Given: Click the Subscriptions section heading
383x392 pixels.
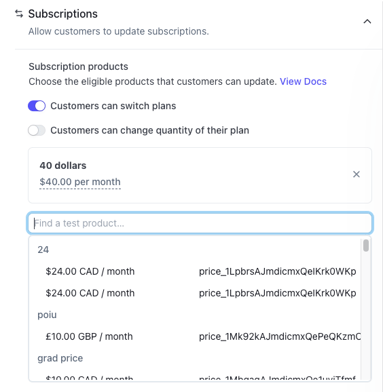Looking at the screenshot, I should coord(63,14).
